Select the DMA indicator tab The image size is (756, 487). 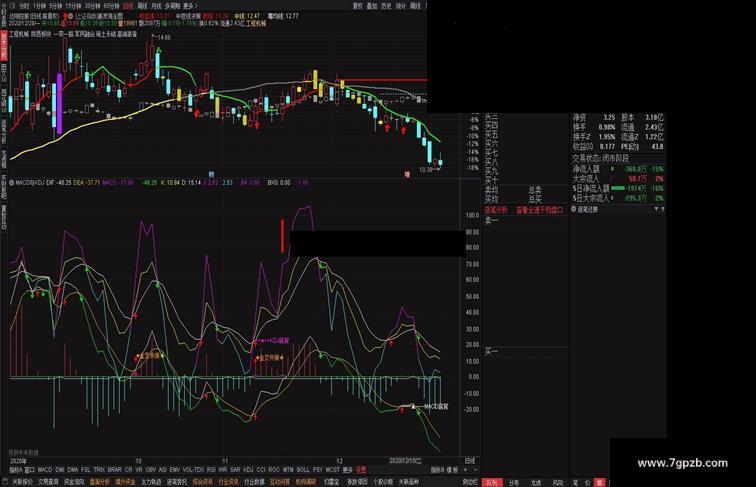coord(73,470)
